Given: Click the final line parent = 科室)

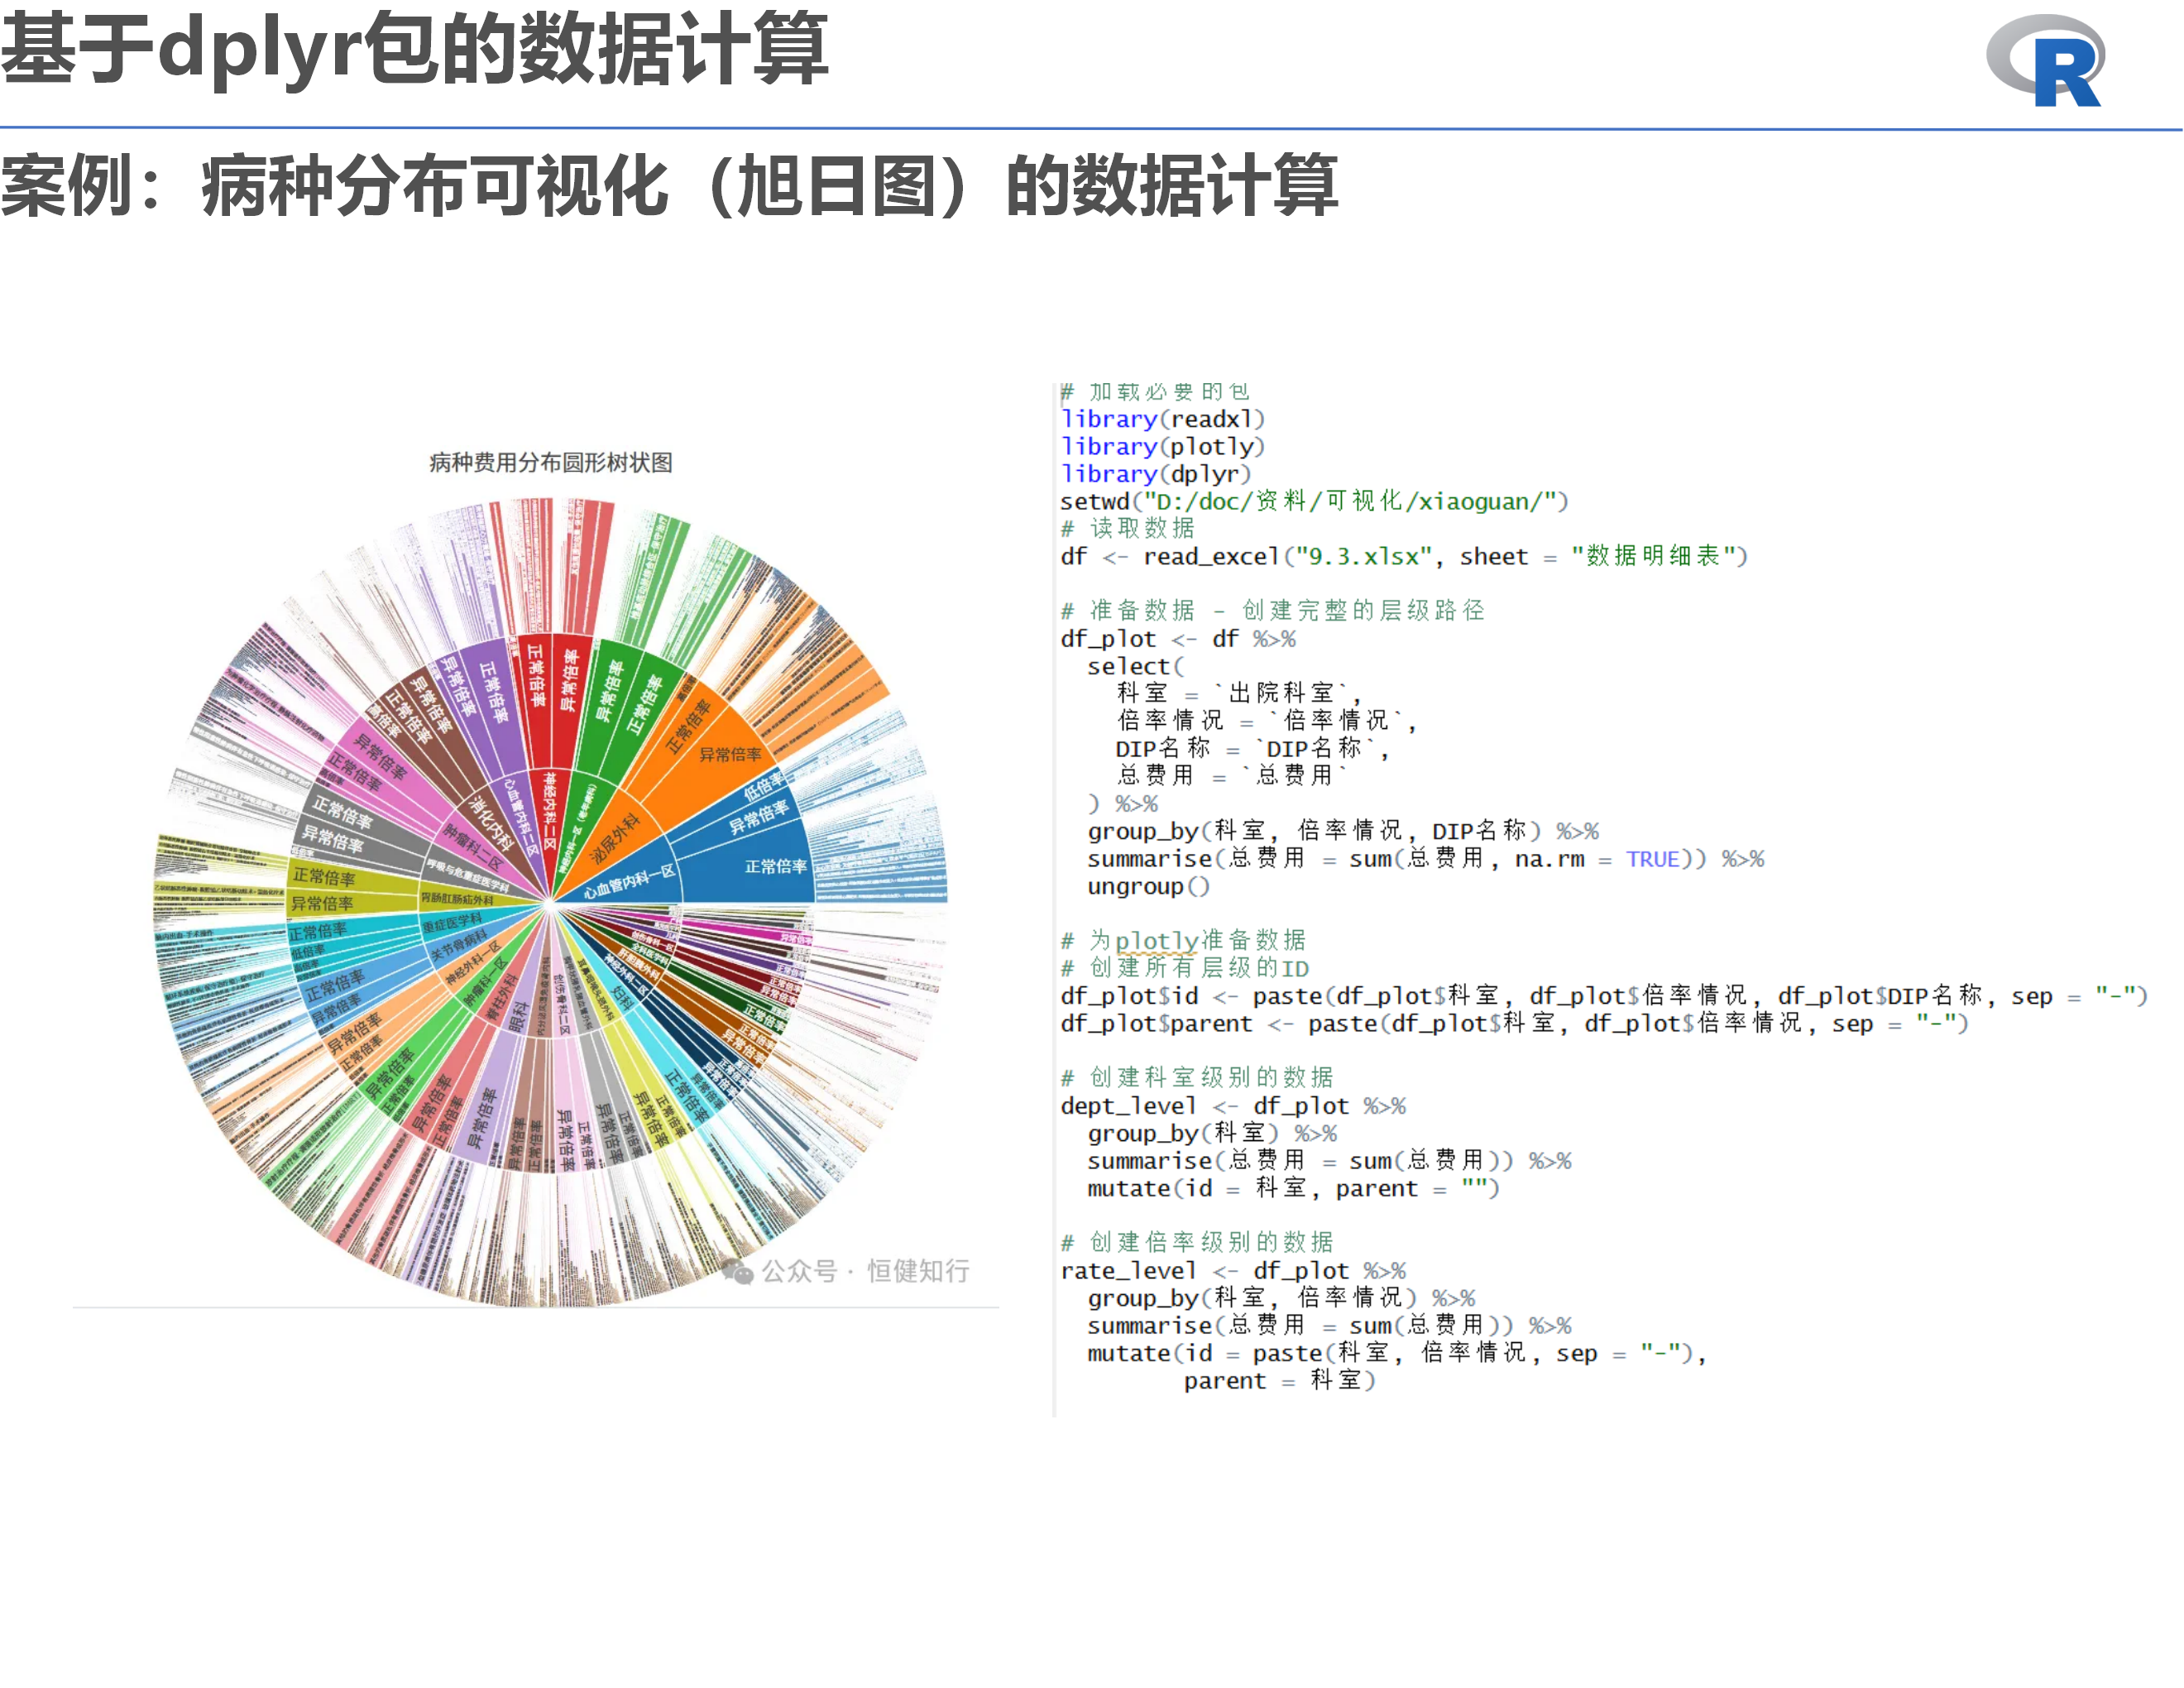Looking at the screenshot, I should point(1280,1381).
